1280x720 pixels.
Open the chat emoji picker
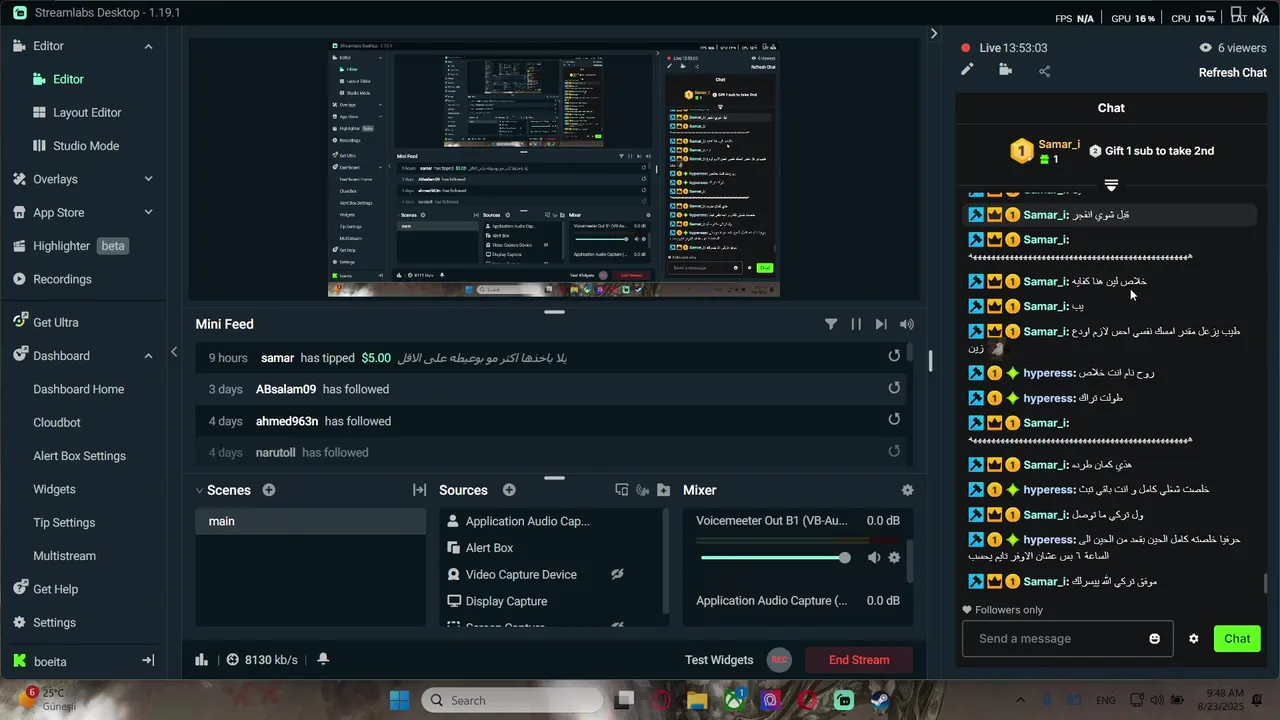coord(1155,638)
